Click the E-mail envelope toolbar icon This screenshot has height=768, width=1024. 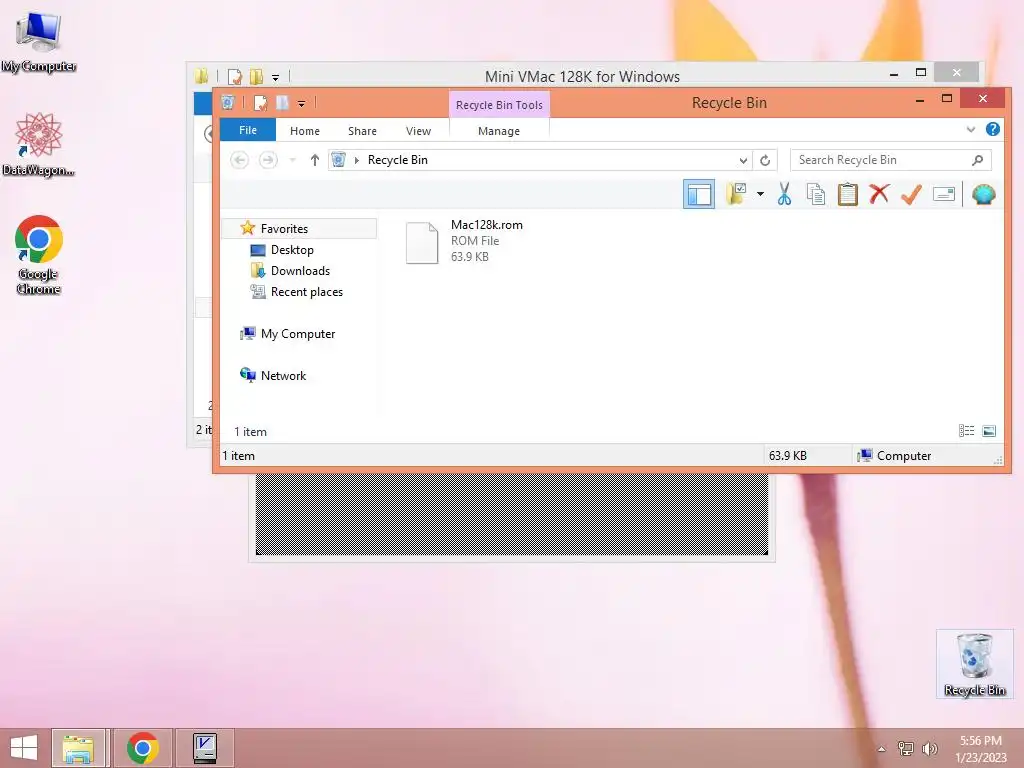[944, 194]
